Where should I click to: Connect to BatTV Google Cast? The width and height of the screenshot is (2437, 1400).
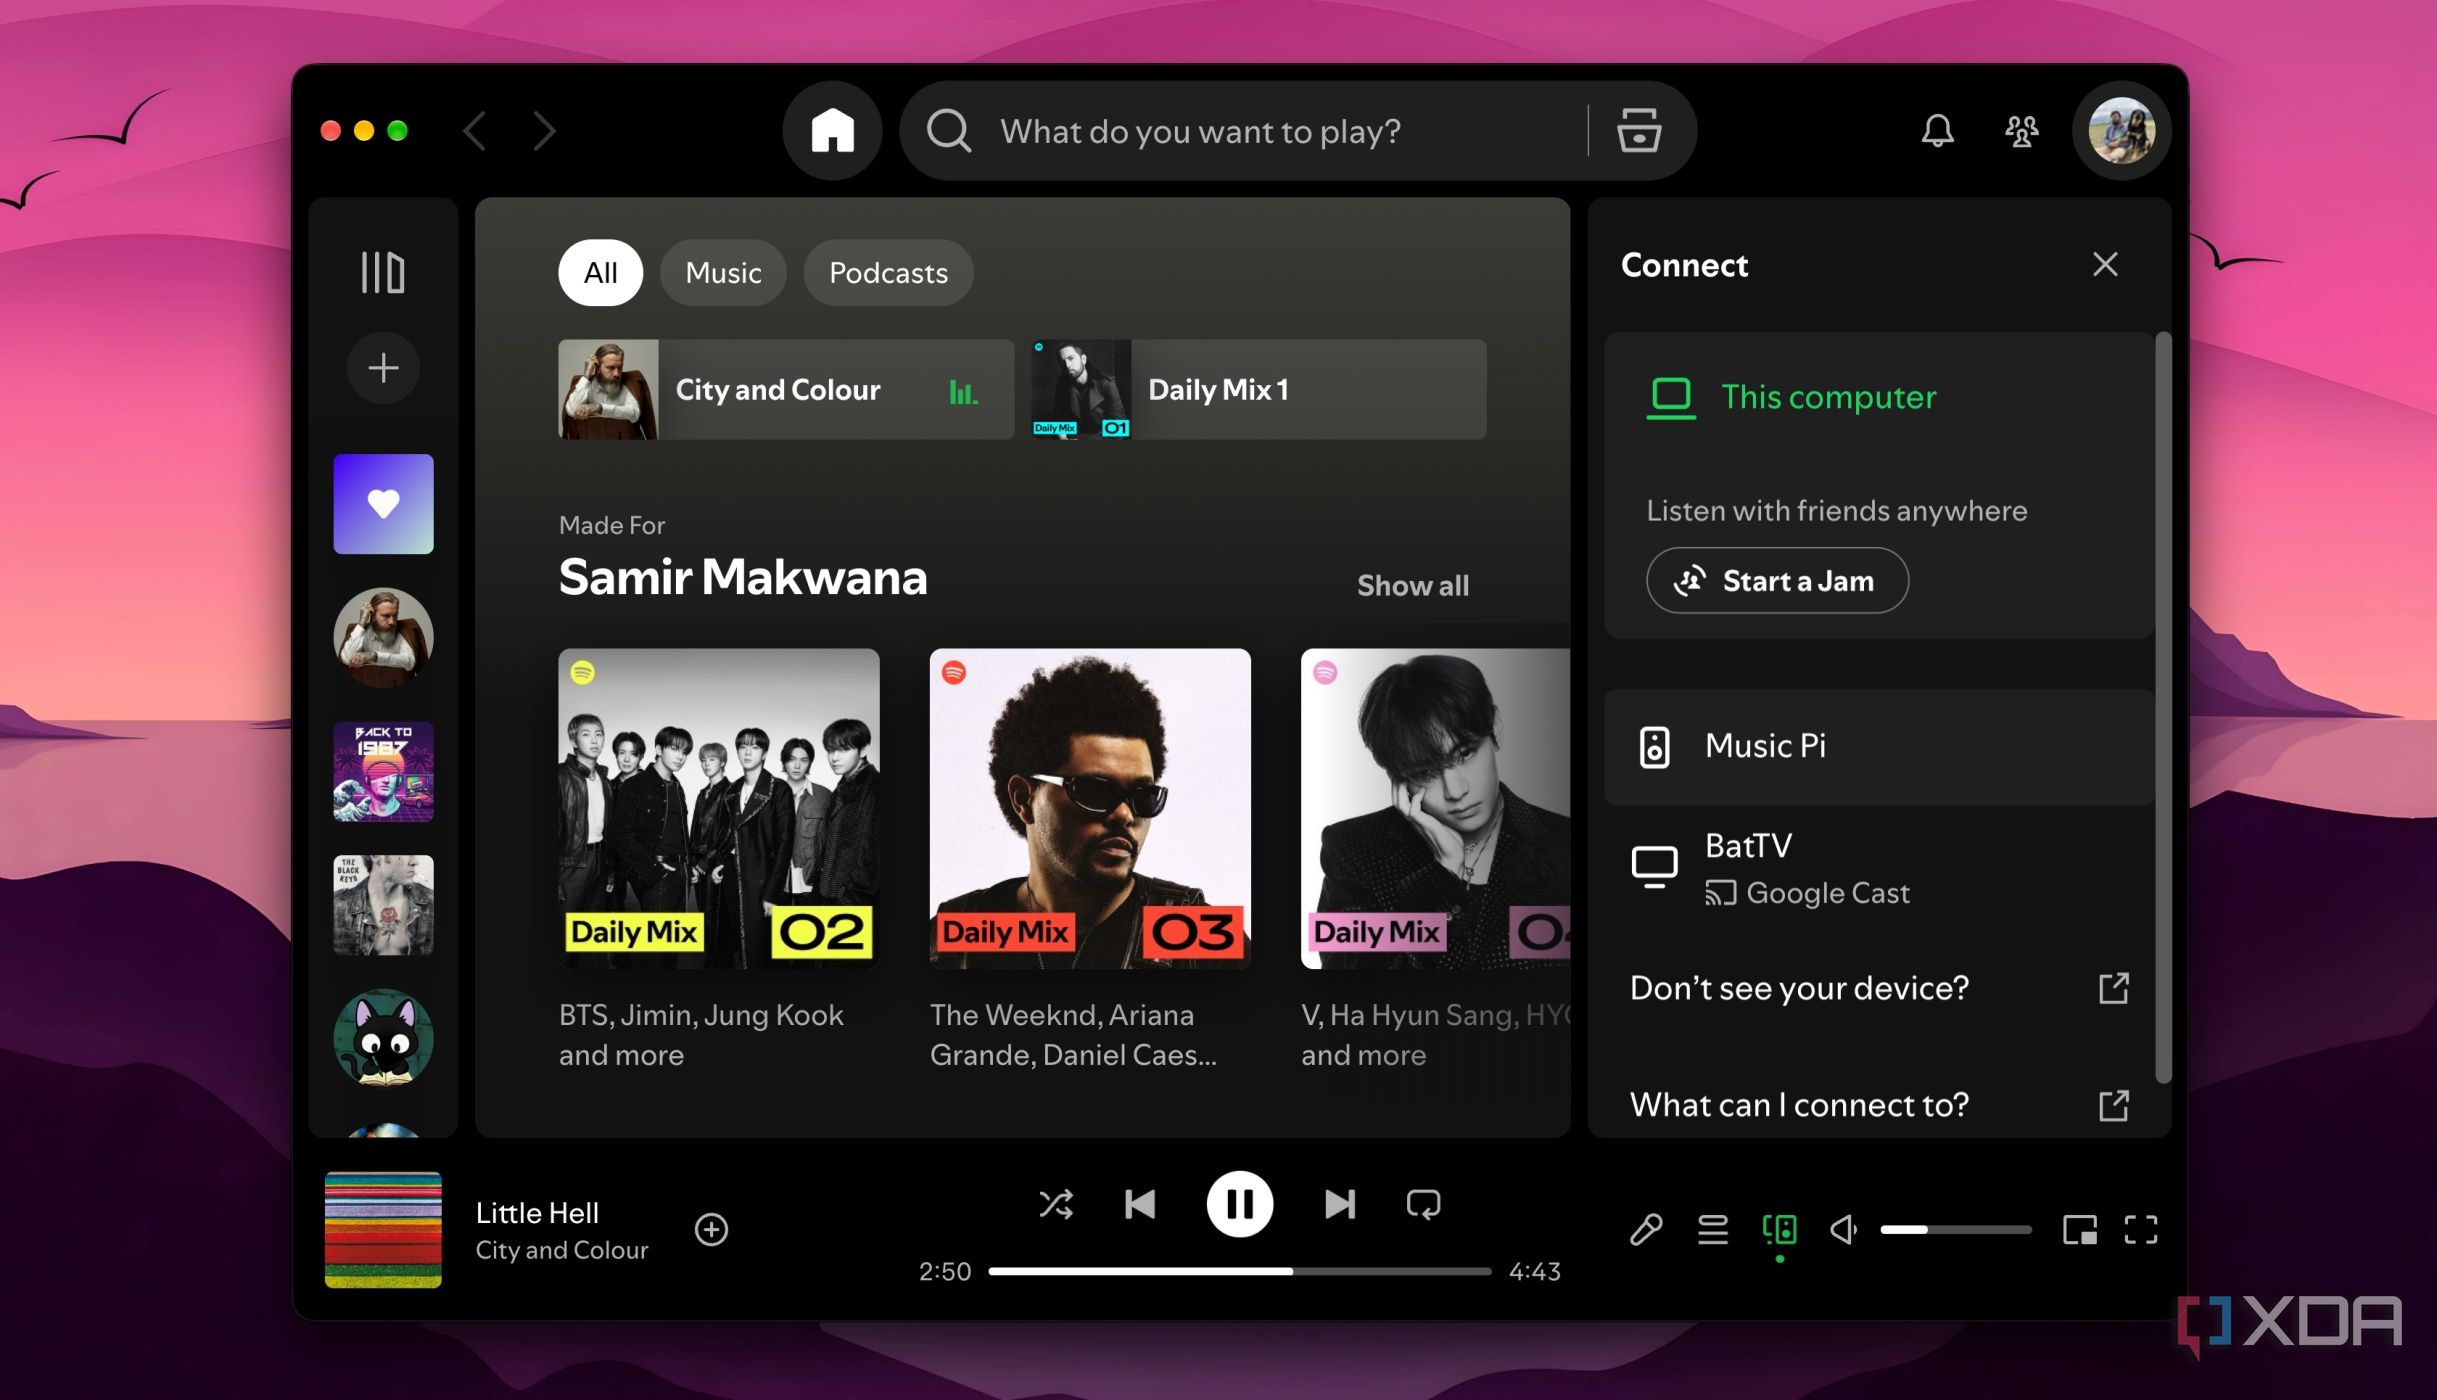coord(1880,868)
